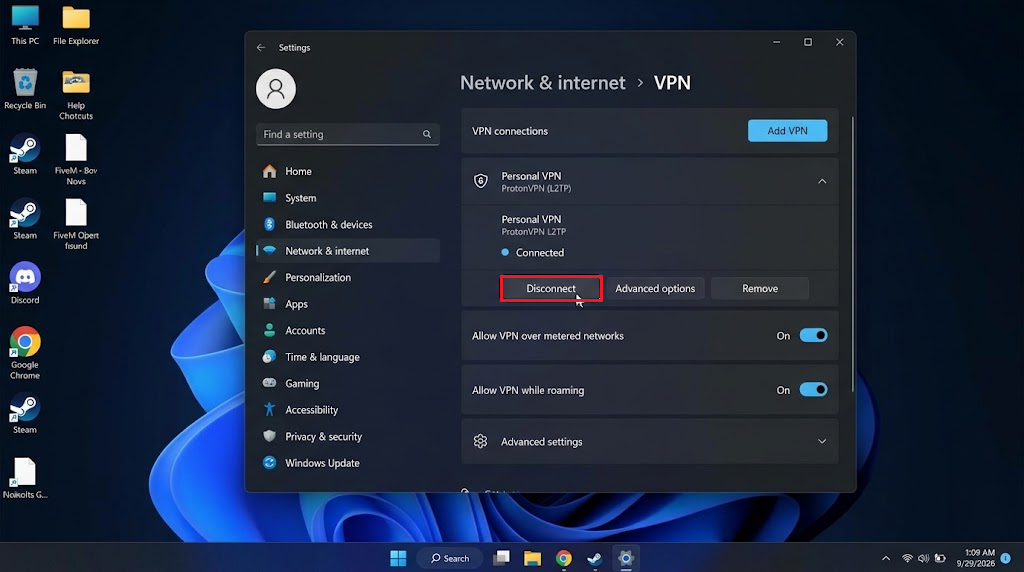
Task: Open Steam shortcut below Google Chrome
Action: click(25, 413)
